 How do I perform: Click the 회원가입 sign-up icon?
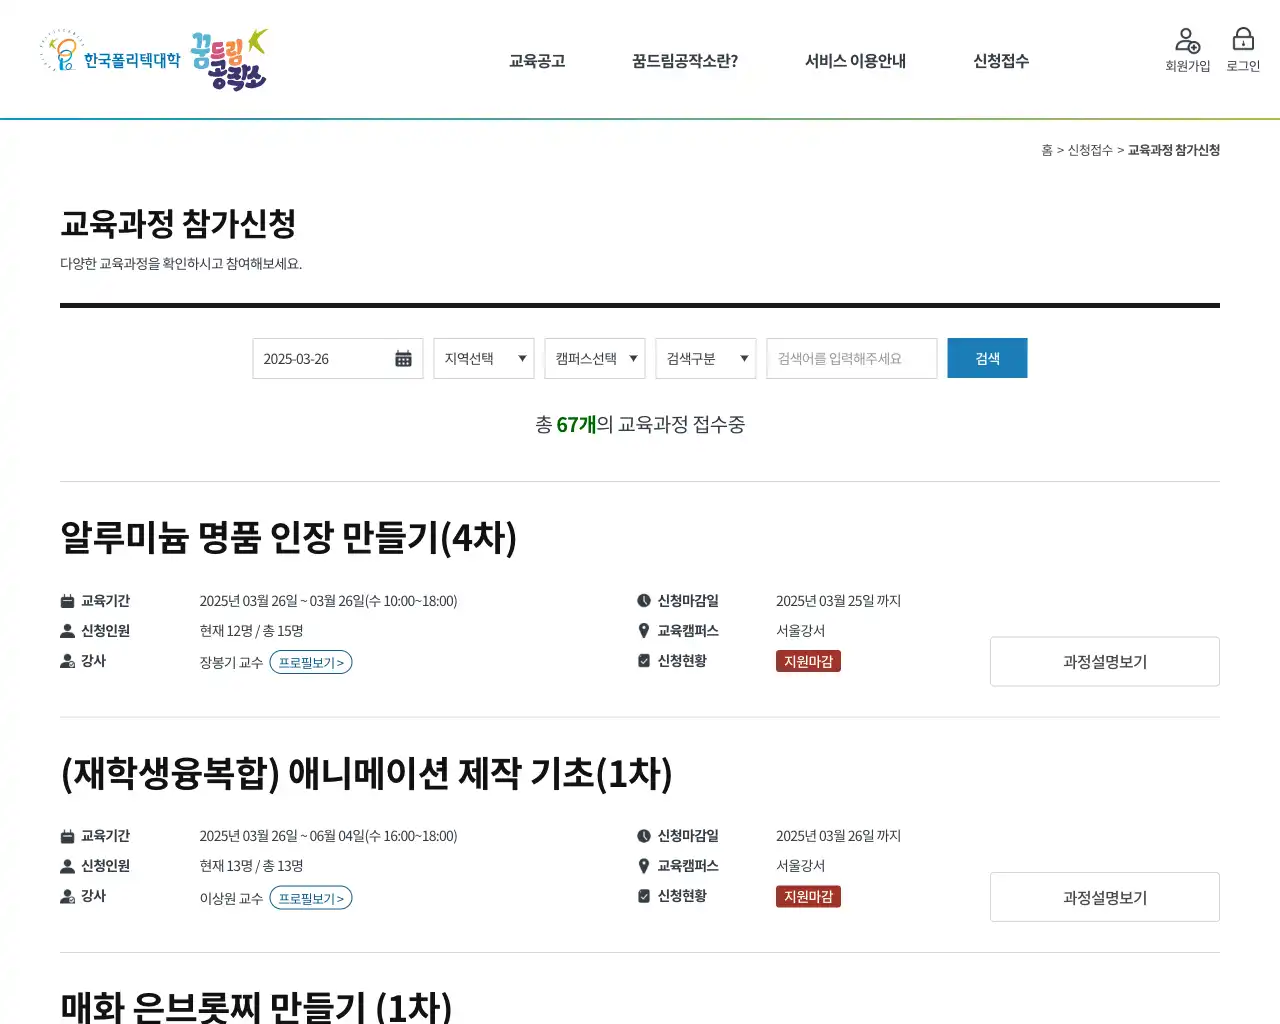1187,41
